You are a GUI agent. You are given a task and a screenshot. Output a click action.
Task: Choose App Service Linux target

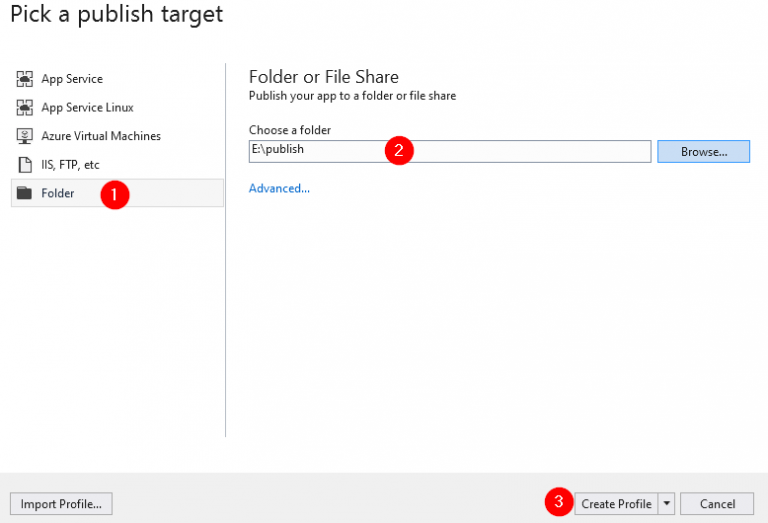pyautogui.click(x=87, y=107)
